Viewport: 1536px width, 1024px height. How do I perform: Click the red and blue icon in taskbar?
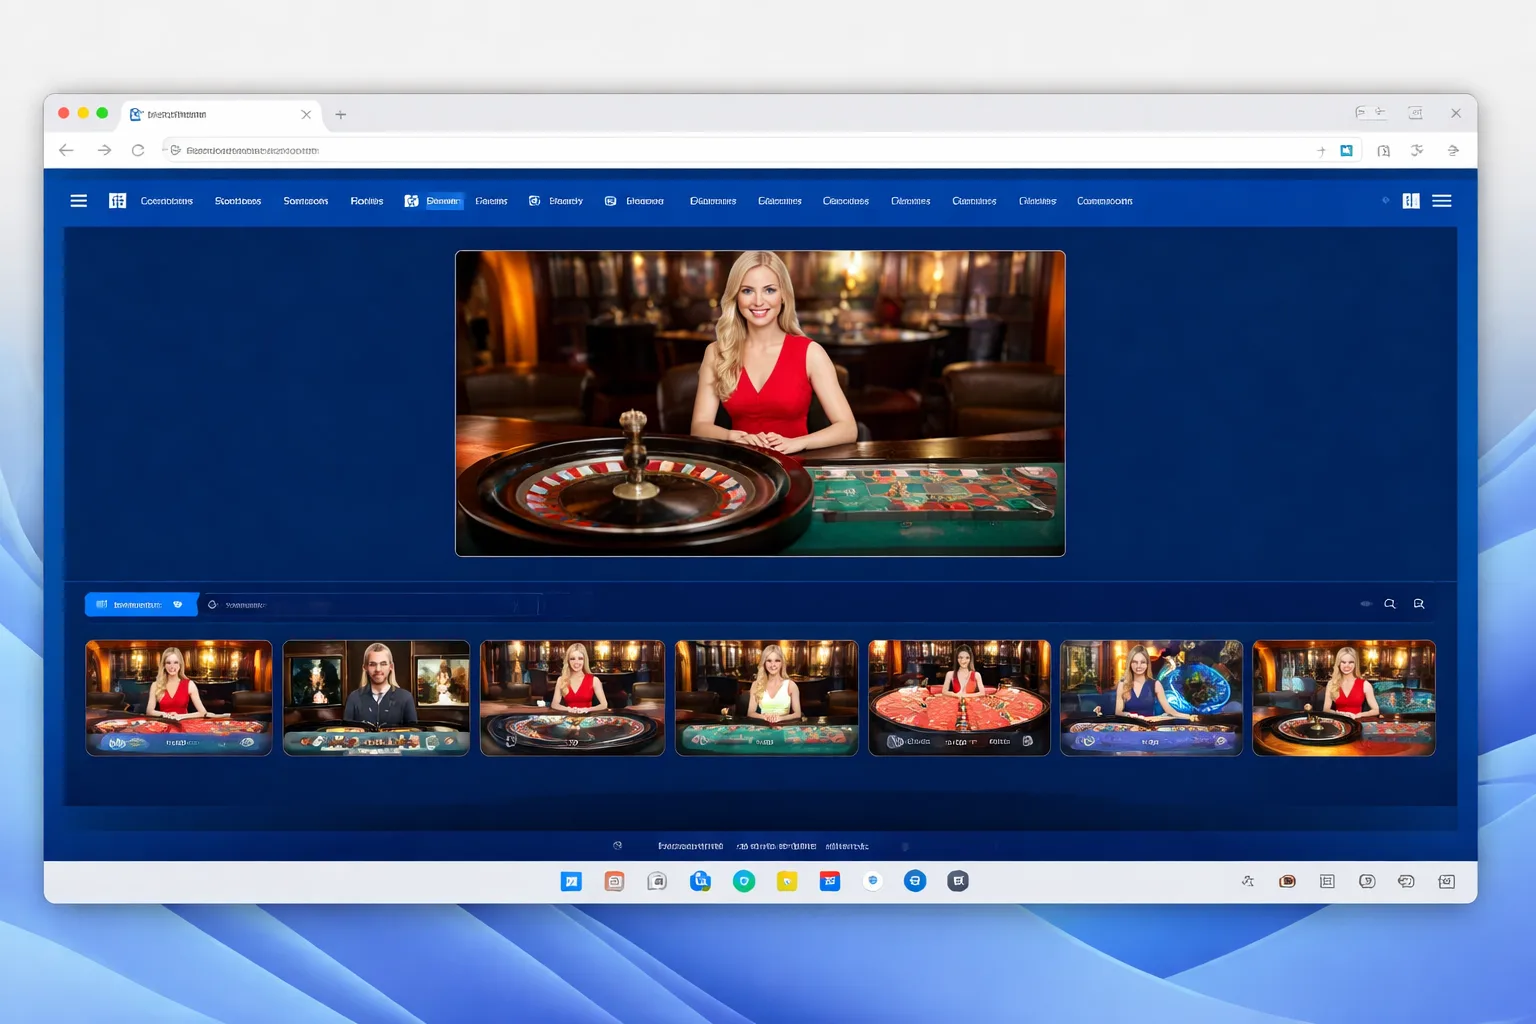tap(830, 881)
